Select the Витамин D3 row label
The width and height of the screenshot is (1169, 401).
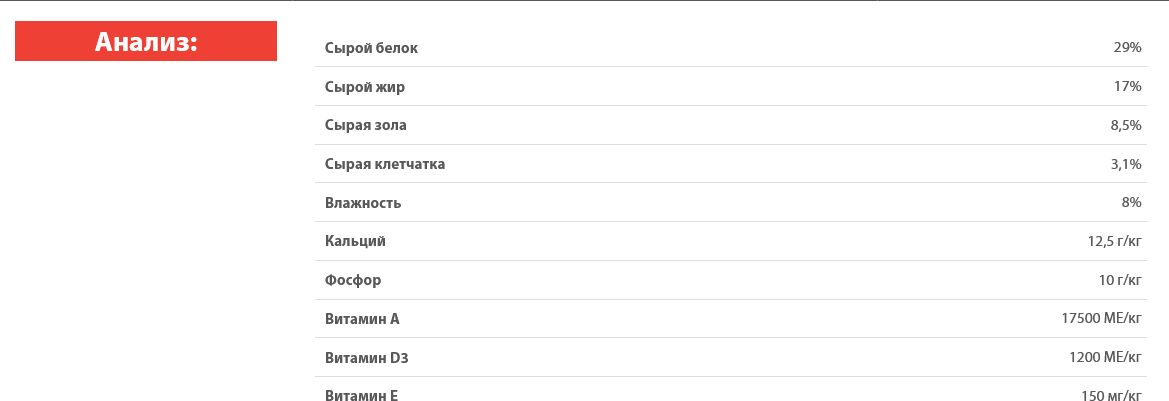[x=367, y=358]
